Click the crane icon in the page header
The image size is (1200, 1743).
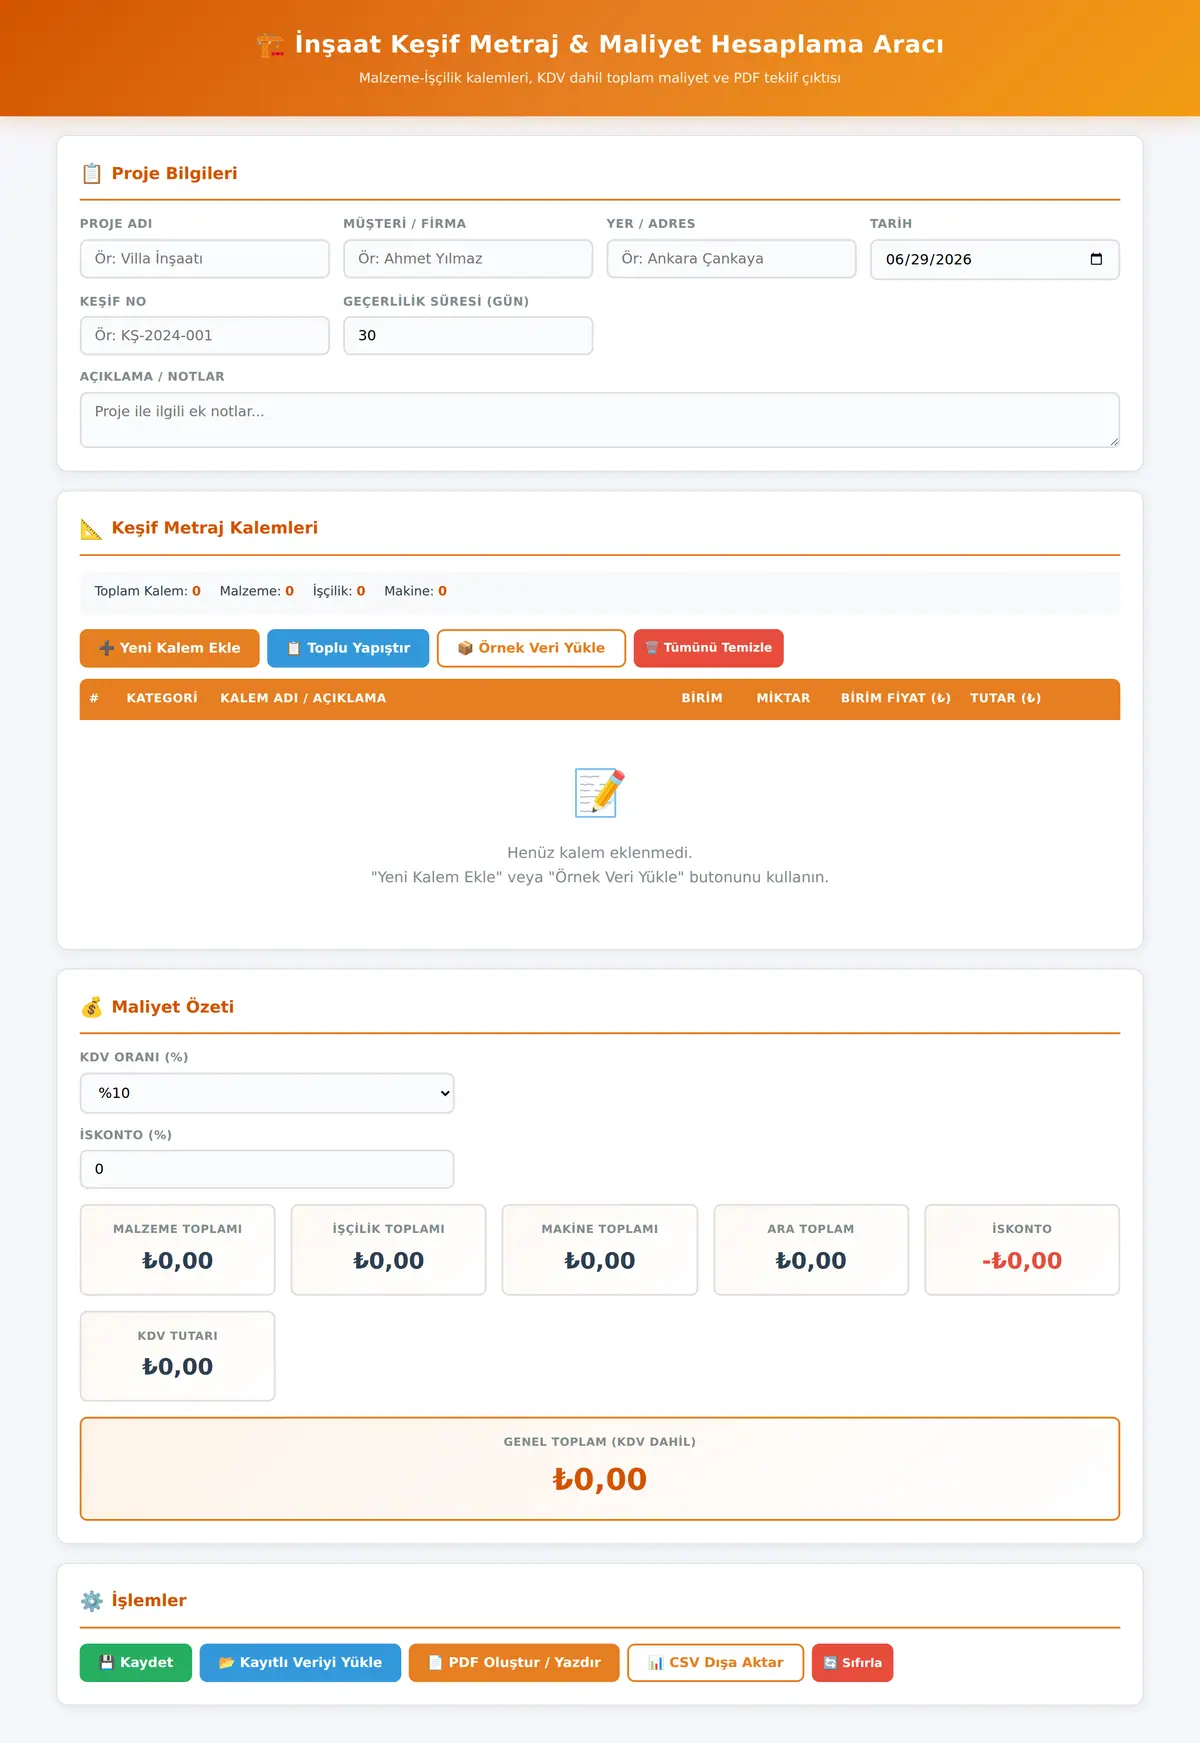pos(270,45)
